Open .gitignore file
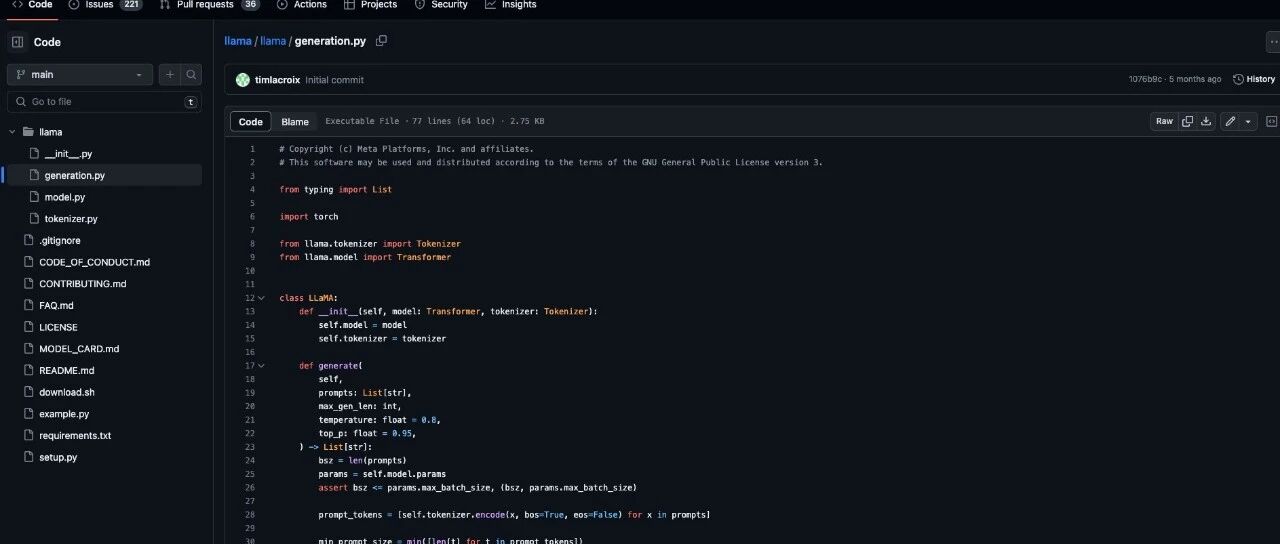This screenshot has height=544, width=1280. click(60, 241)
